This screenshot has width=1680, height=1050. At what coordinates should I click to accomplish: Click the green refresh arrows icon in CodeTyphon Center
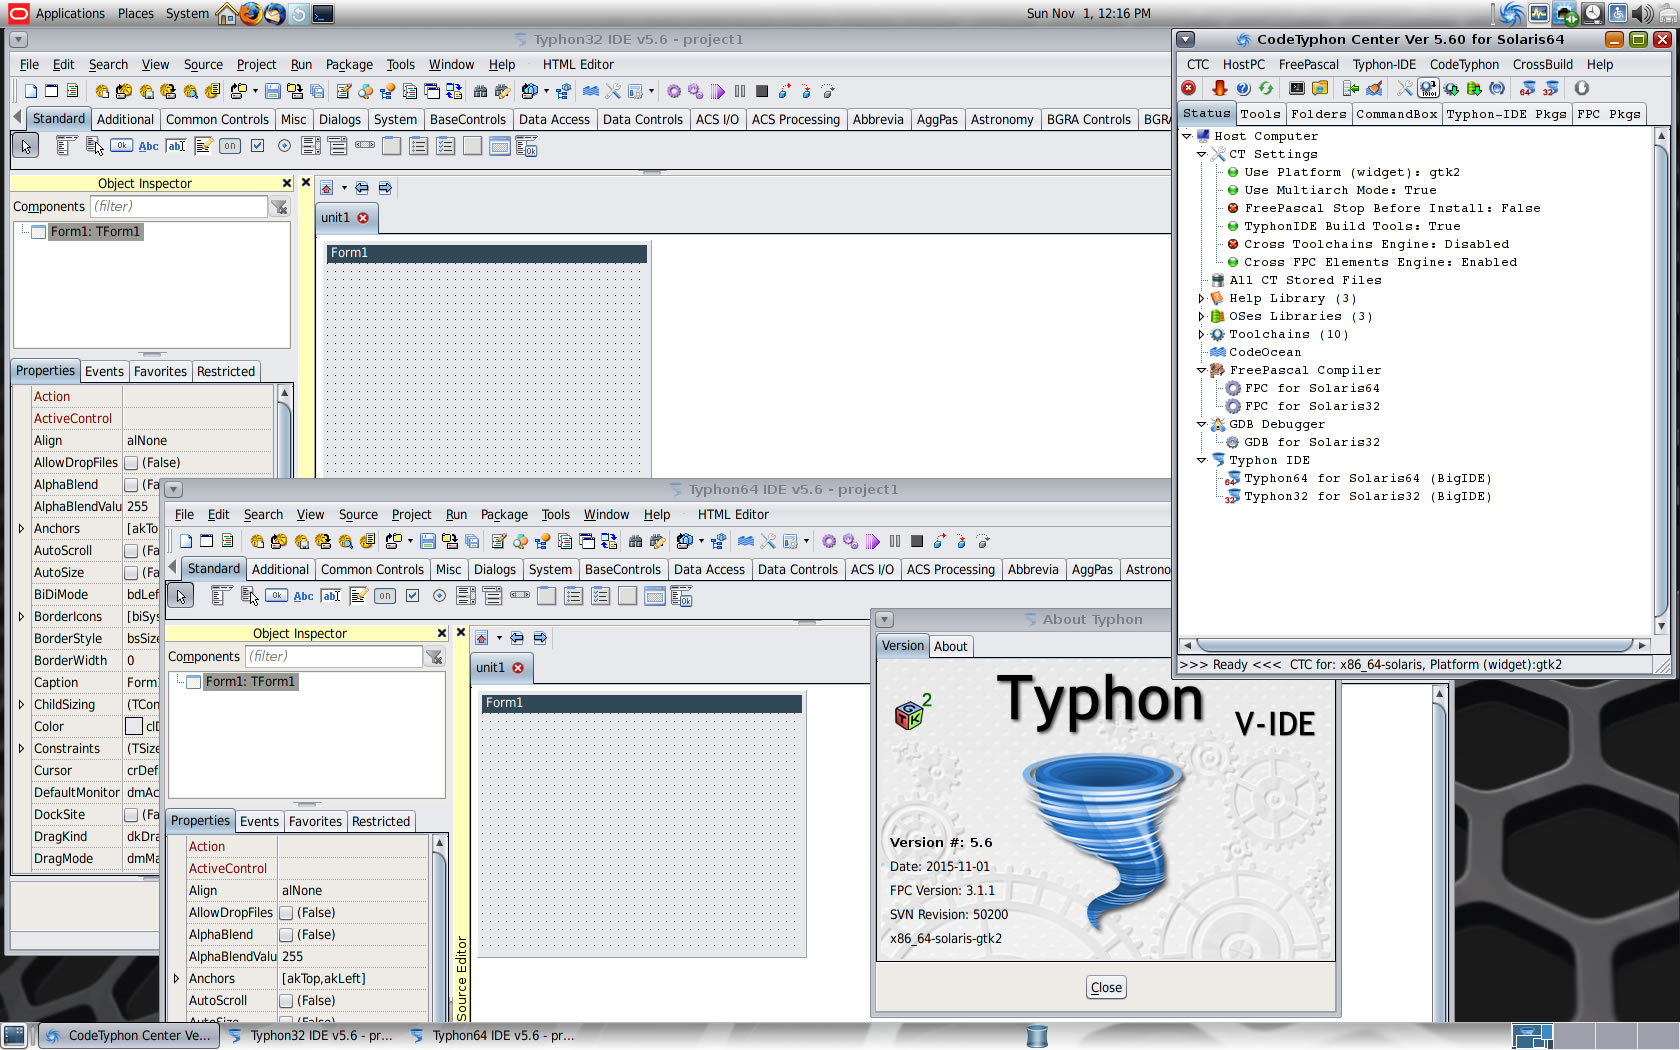pos(1266,89)
